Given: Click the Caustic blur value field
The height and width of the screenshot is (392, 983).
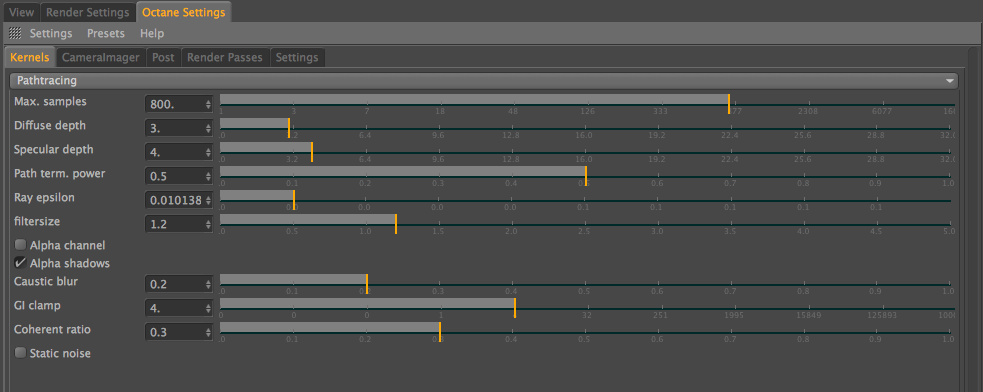Looking at the screenshot, I should pos(179,284).
